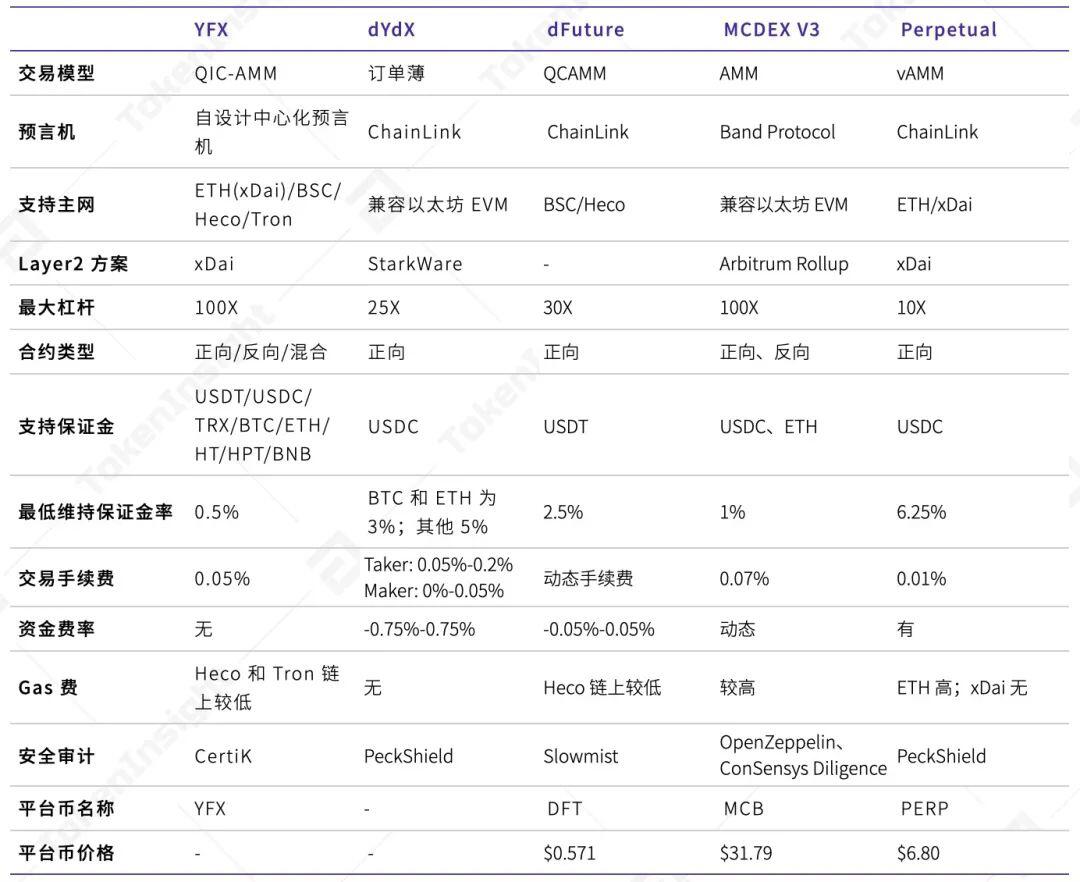Click the StarkWare cell

[415, 264]
